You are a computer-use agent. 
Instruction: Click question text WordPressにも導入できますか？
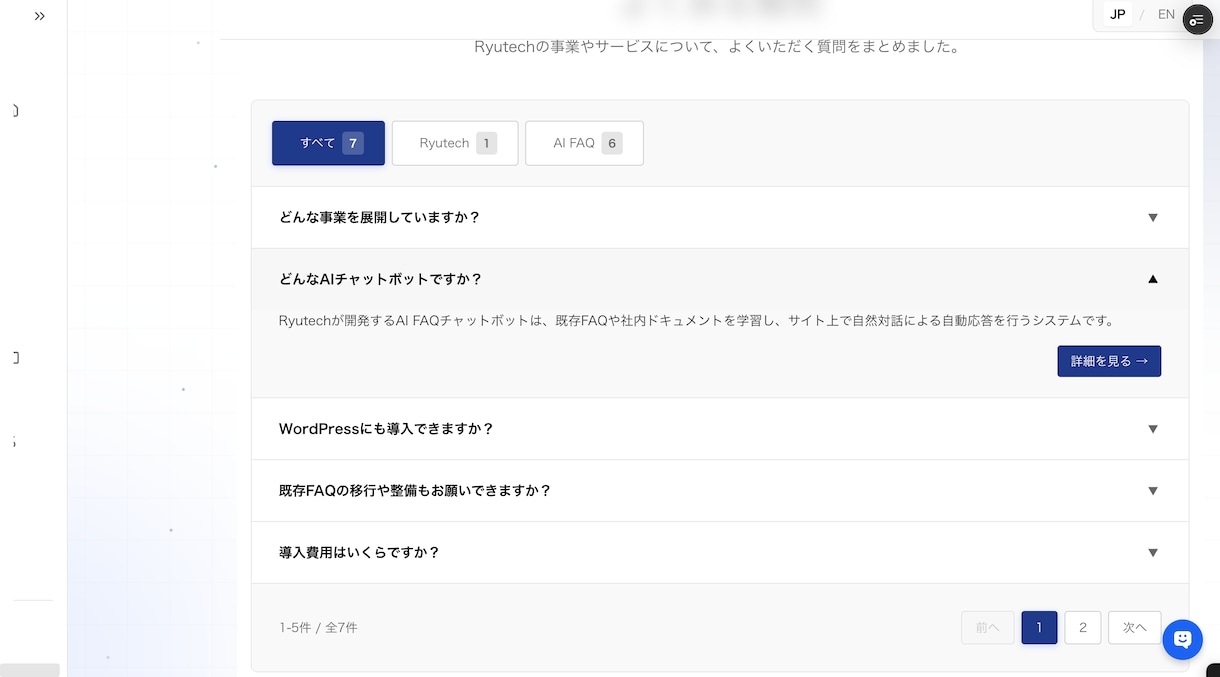click(x=387, y=429)
